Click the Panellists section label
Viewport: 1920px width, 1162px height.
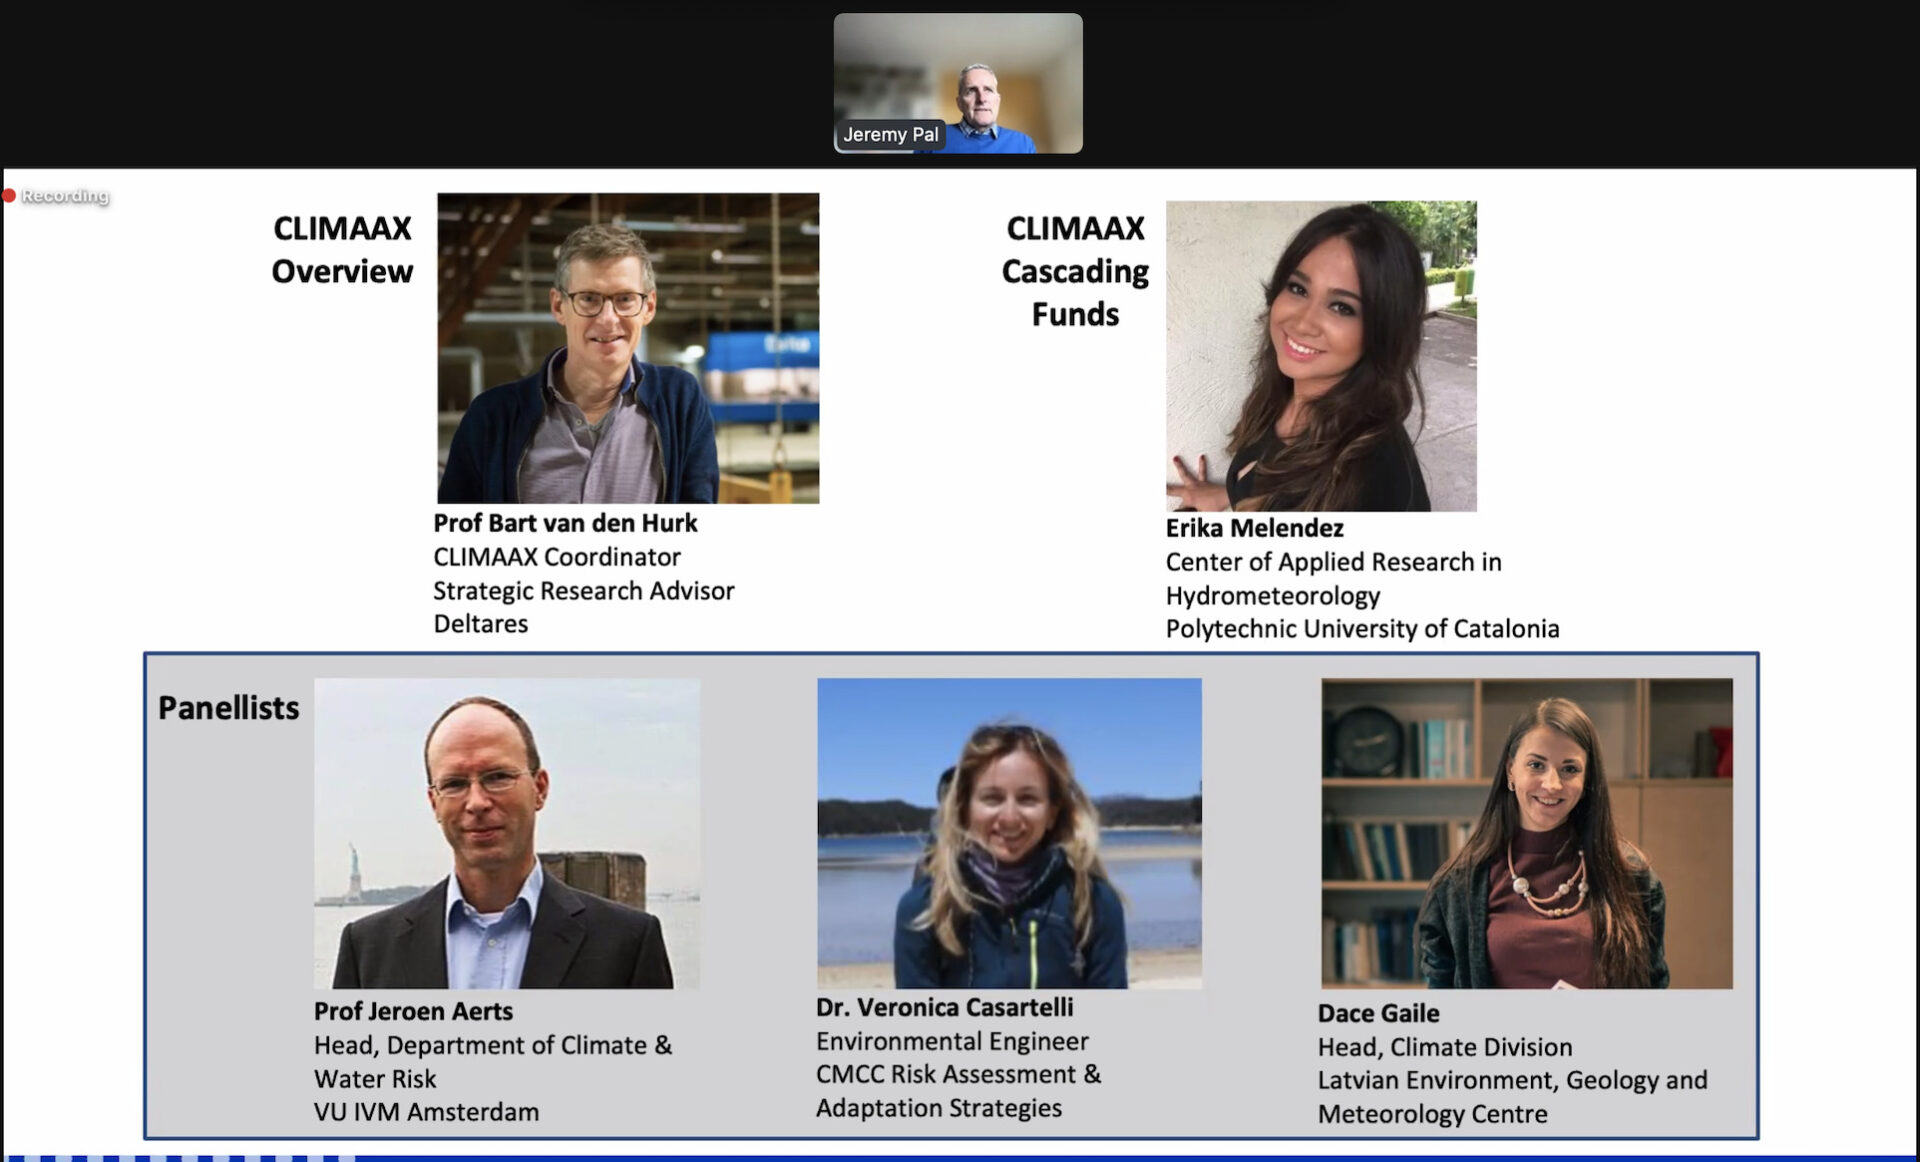click(x=229, y=708)
